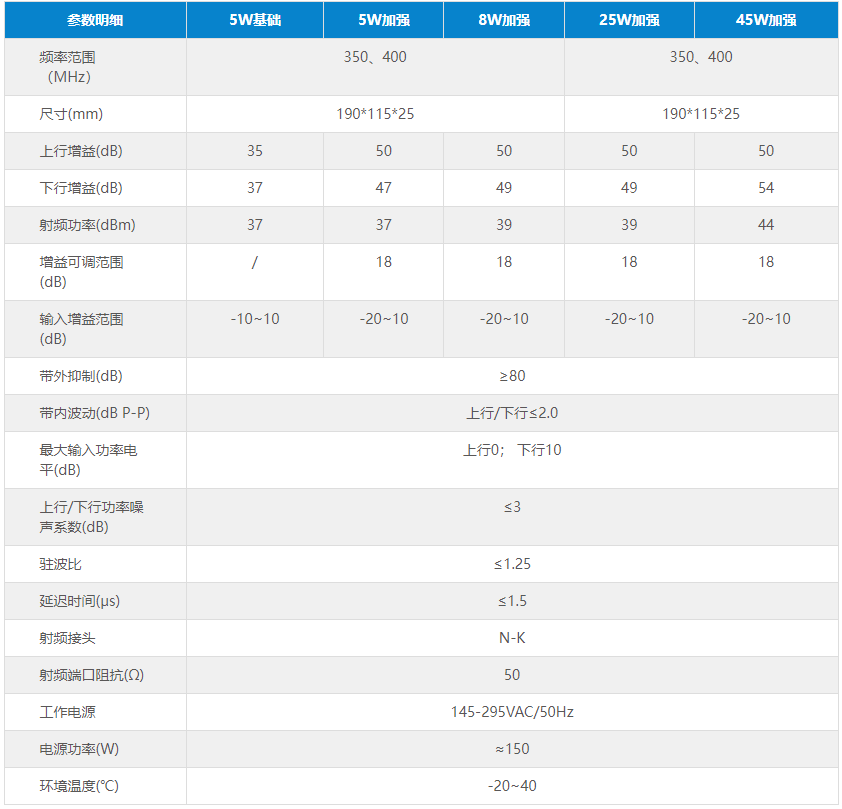Click the 上行/下行≤2.0 波动 value
This screenshot has width=842, height=809.
pos(513,412)
